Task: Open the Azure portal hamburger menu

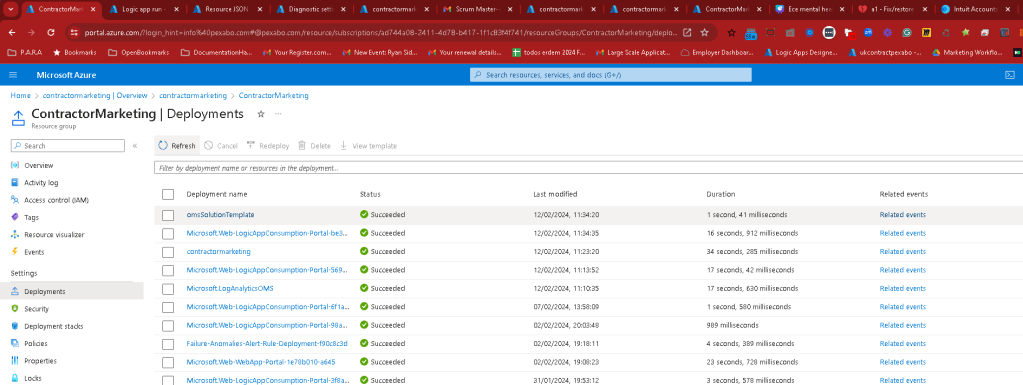Action: coord(13,75)
